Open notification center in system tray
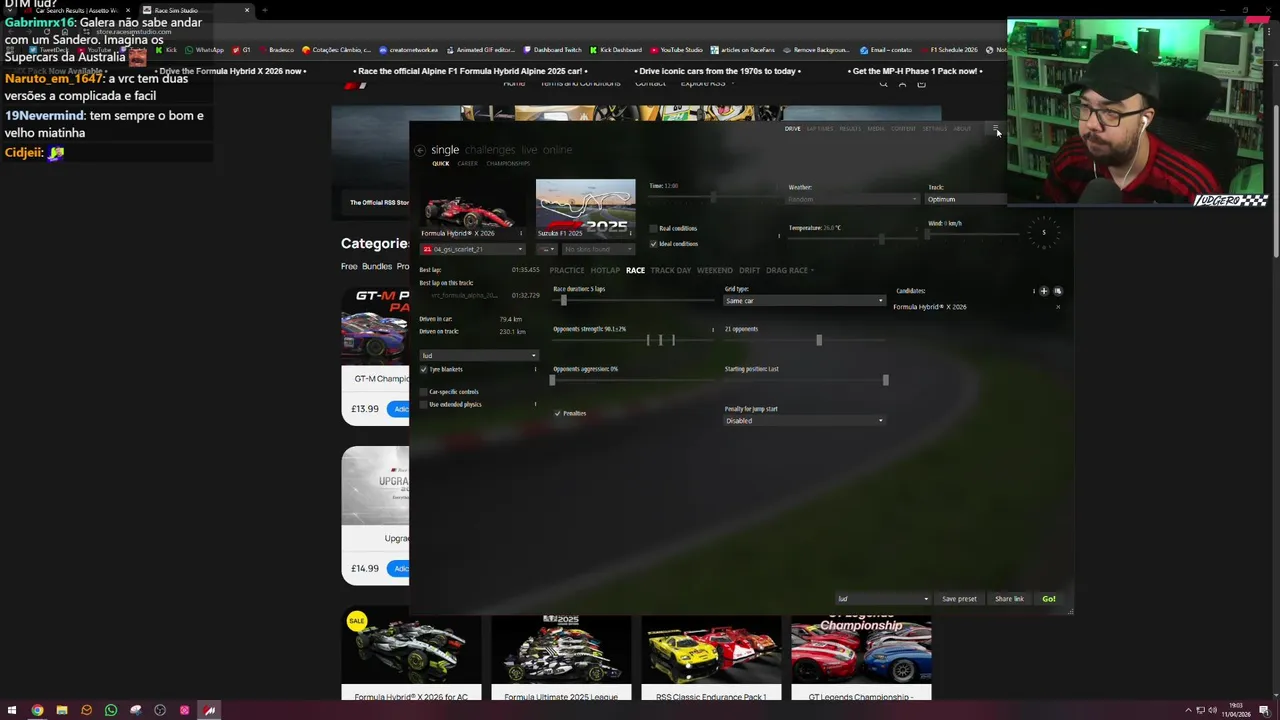 [1265, 710]
